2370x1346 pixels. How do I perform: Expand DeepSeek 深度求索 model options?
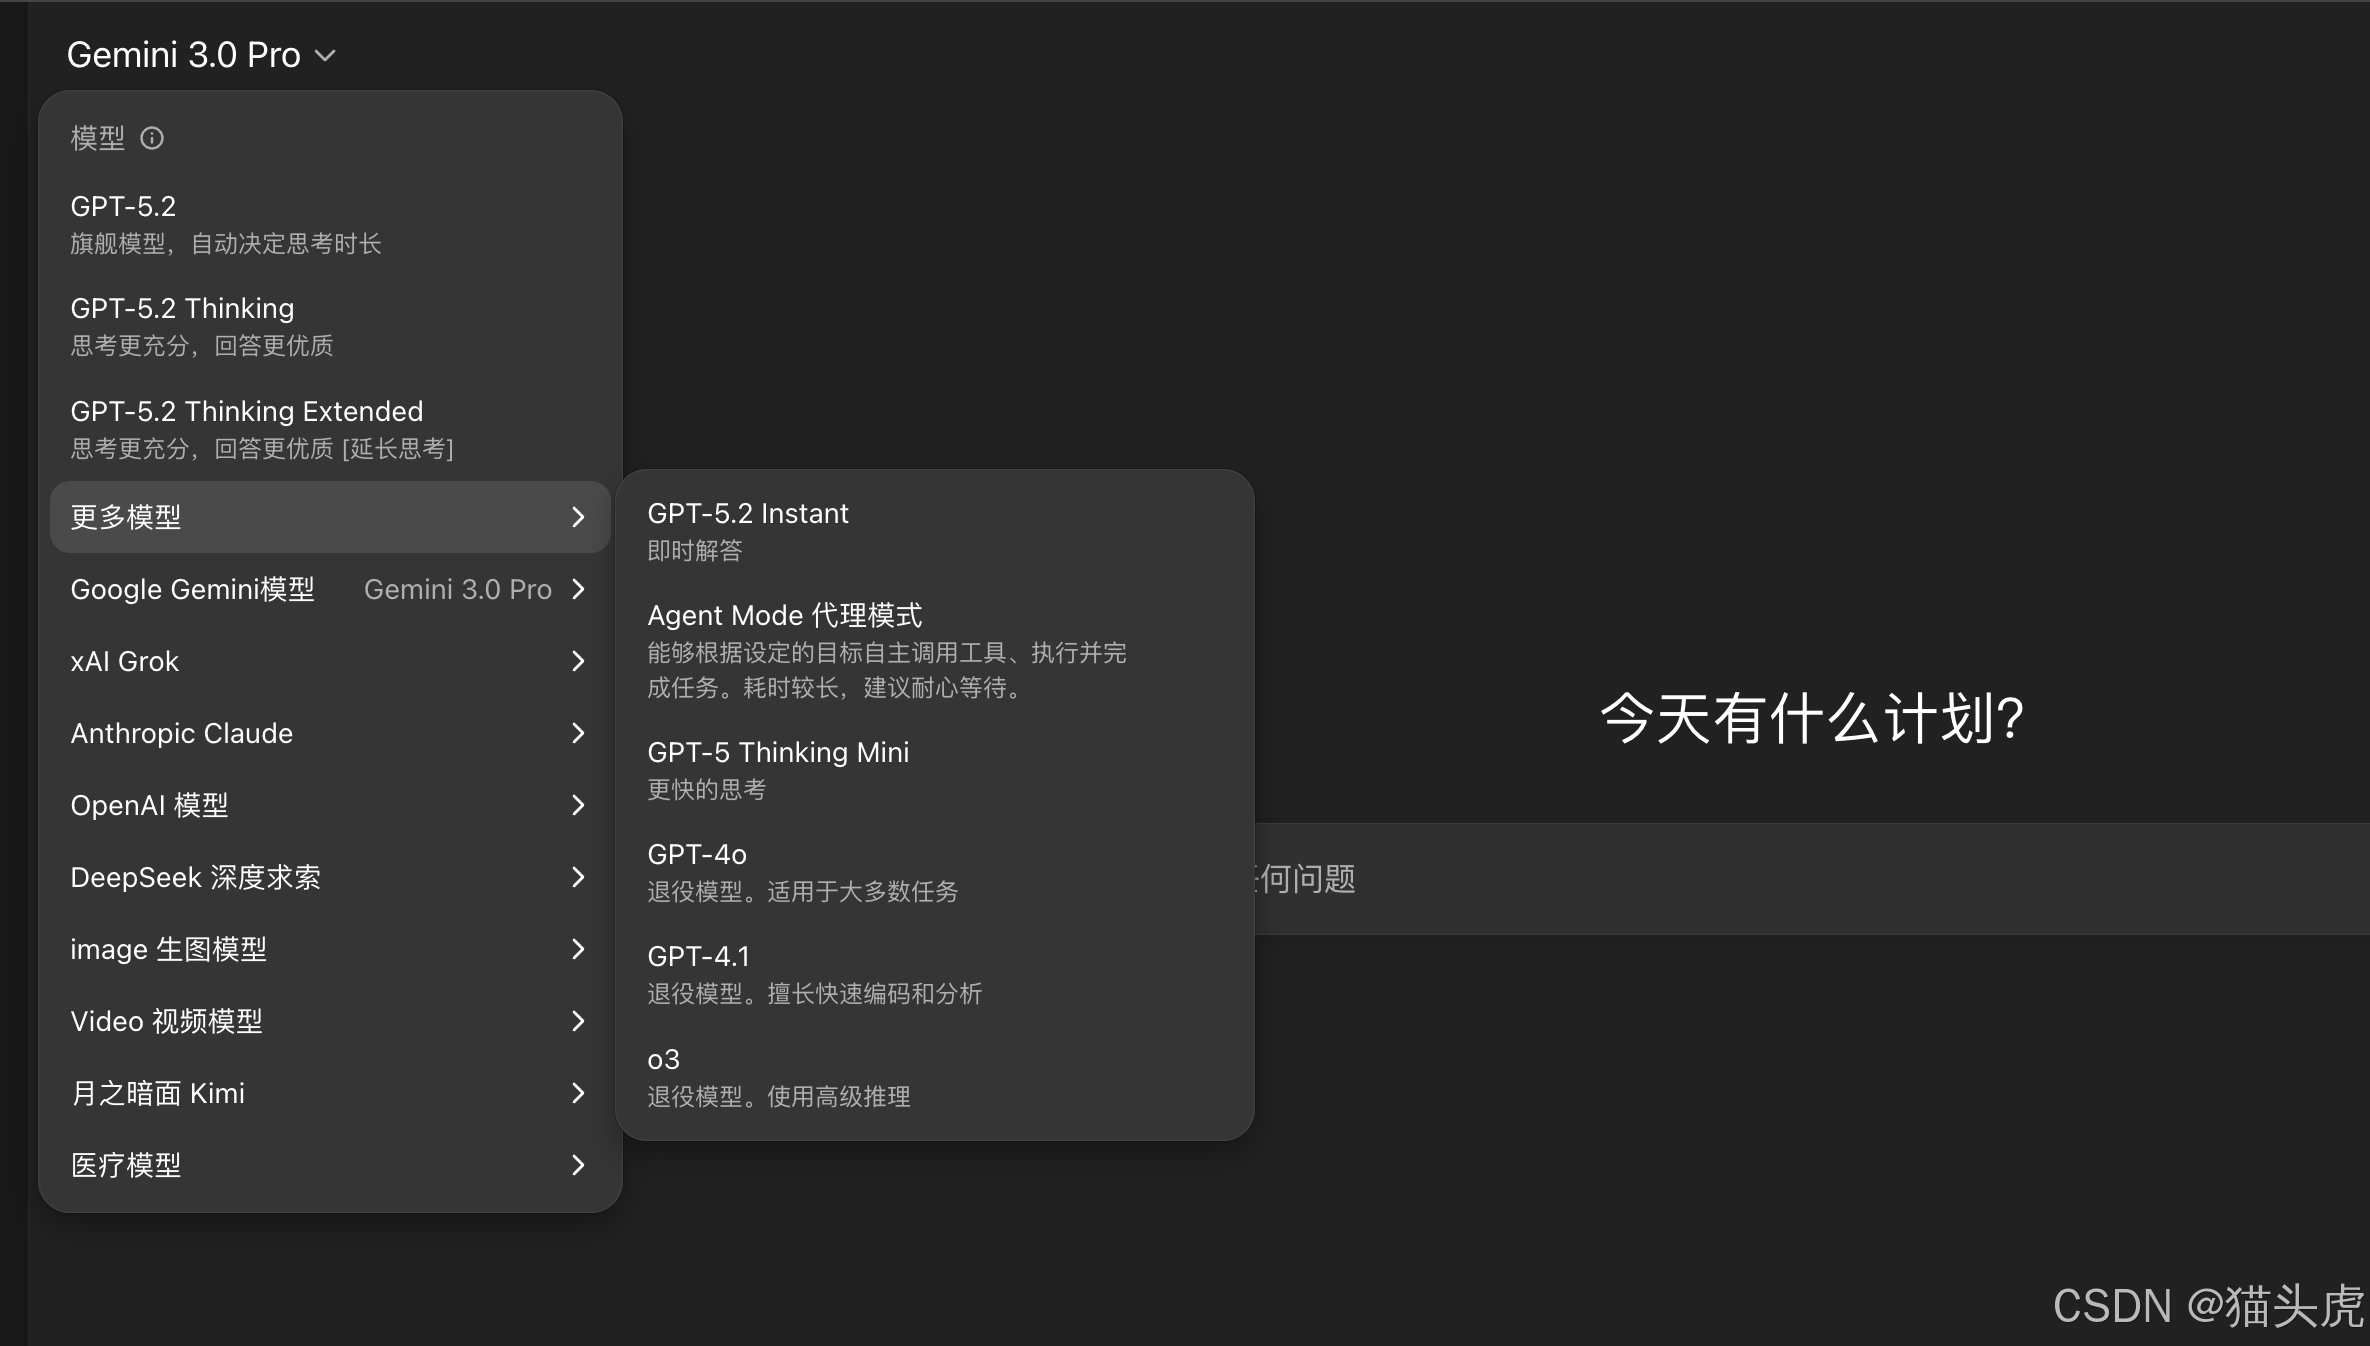pyautogui.click(x=328, y=877)
